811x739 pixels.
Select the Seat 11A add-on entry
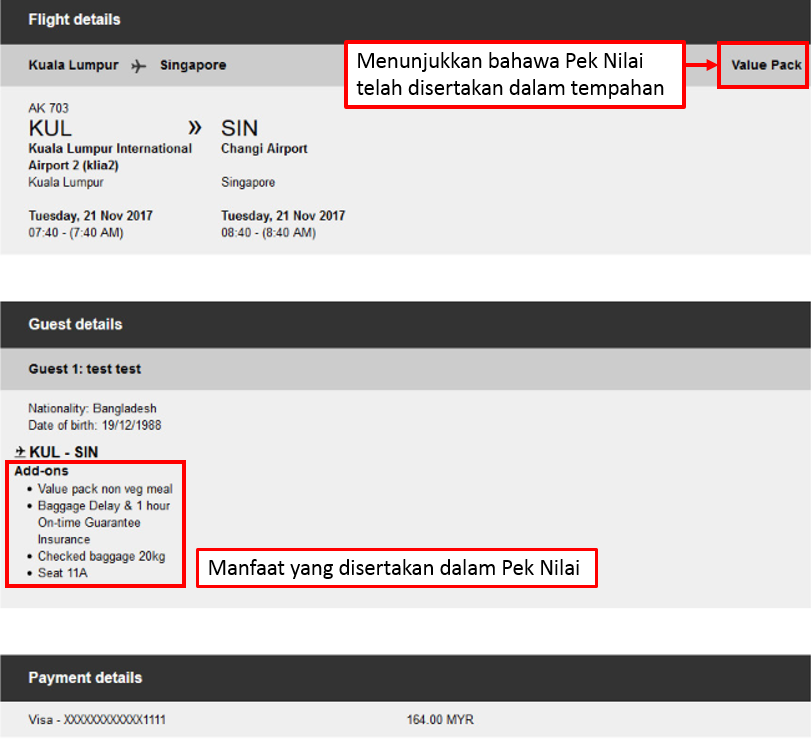click(x=61, y=572)
